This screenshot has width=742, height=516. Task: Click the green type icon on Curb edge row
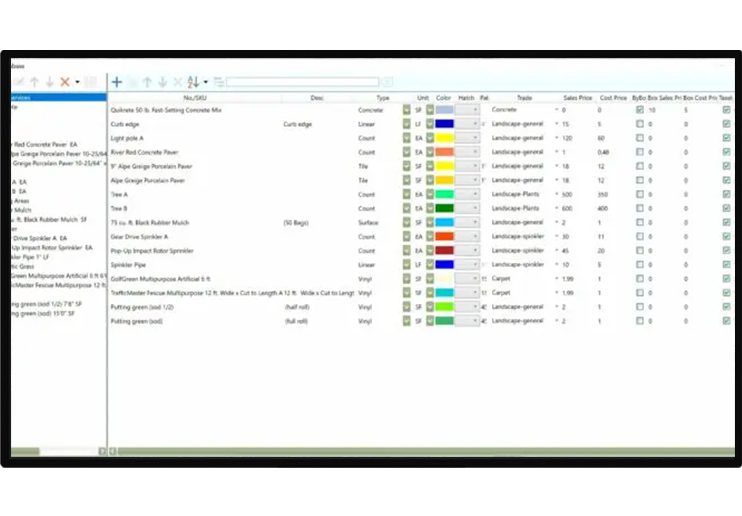(x=406, y=124)
